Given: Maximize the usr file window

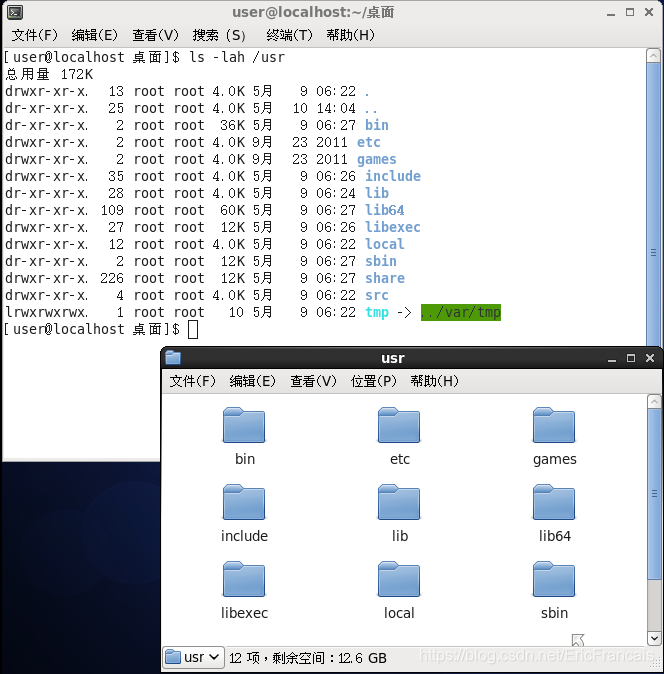Looking at the screenshot, I should coord(631,358).
